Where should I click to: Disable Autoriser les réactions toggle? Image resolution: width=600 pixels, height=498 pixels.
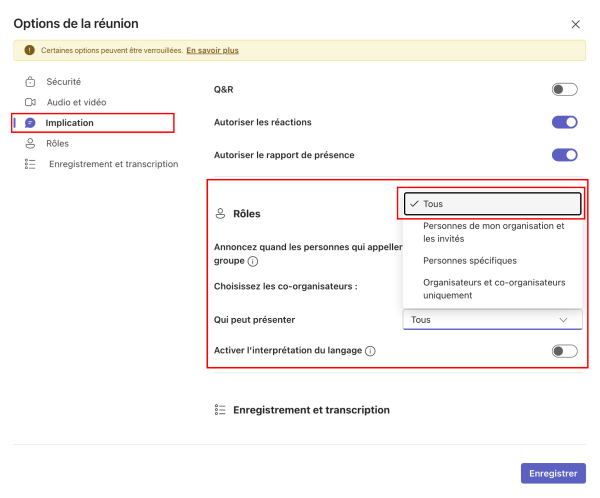(564, 122)
